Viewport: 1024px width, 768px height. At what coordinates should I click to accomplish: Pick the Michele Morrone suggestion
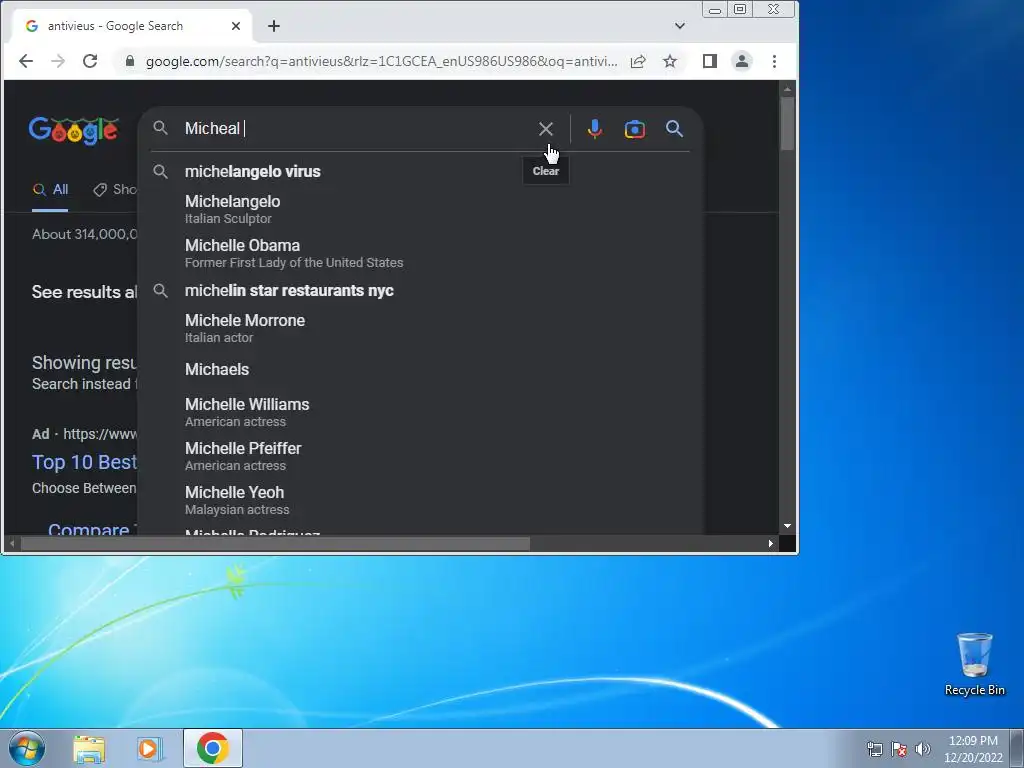(x=420, y=328)
